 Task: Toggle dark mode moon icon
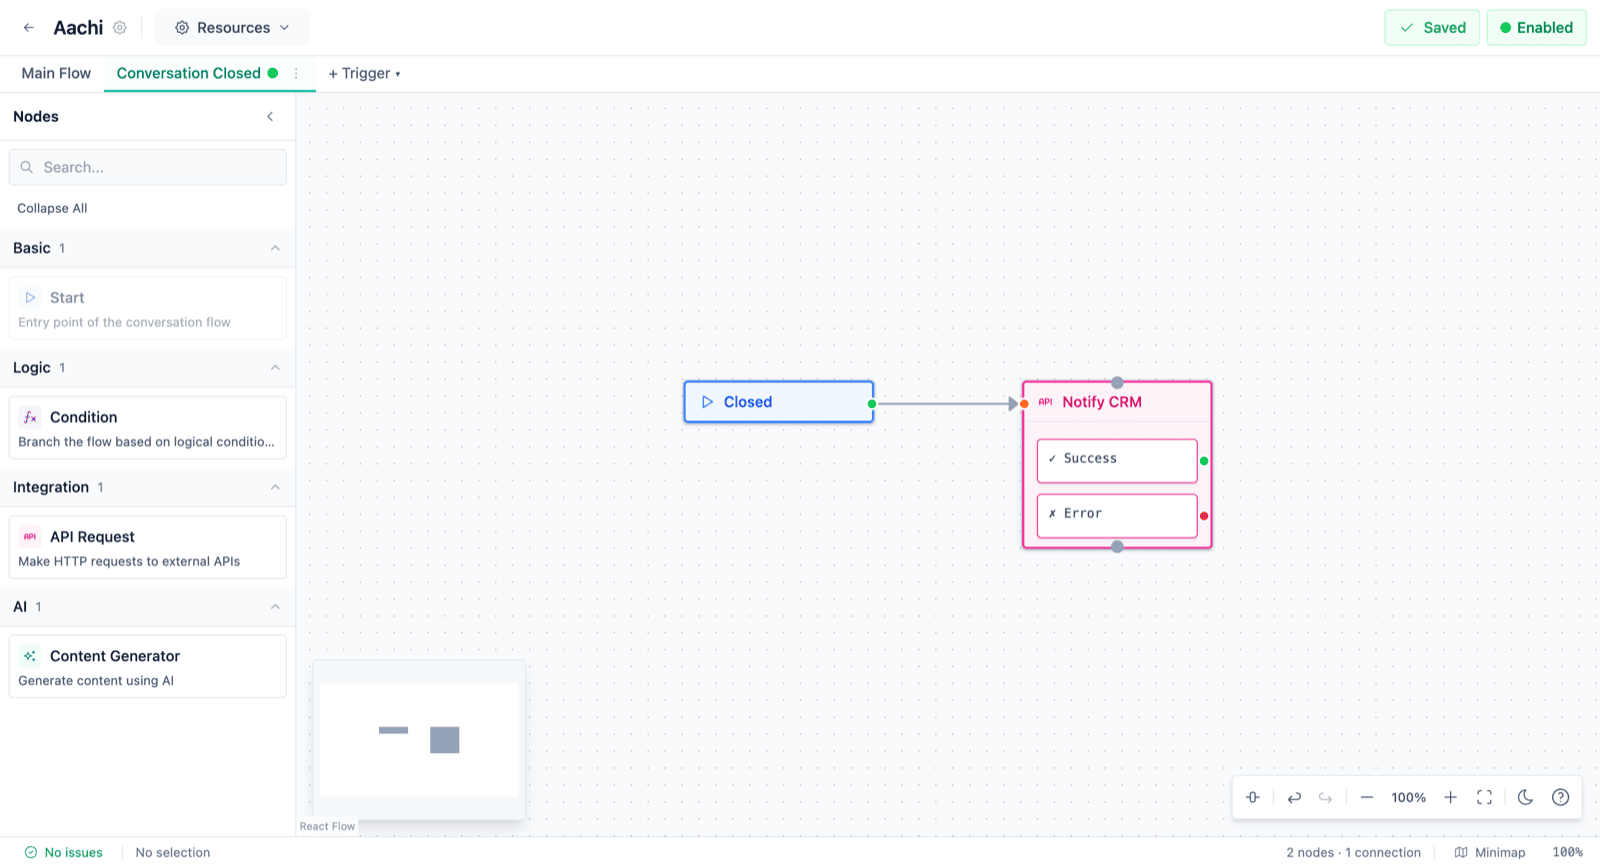[1525, 797]
